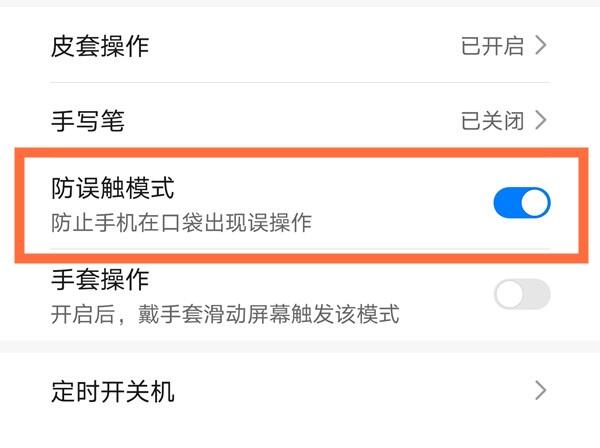This screenshot has width=600, height=448.
Task: Disable the 防误触模式 switch
Action: (x=522, y=203)
